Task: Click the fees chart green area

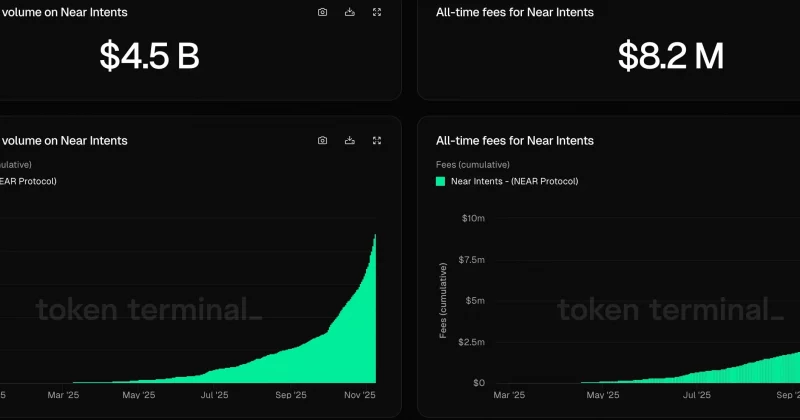Action: click(x=755, y=372)
